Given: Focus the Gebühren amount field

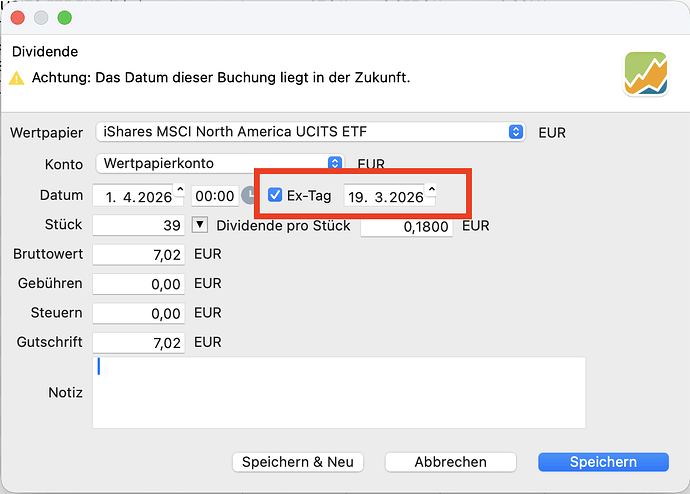Looking at the screenshot, I should click(x=138, y=284).
